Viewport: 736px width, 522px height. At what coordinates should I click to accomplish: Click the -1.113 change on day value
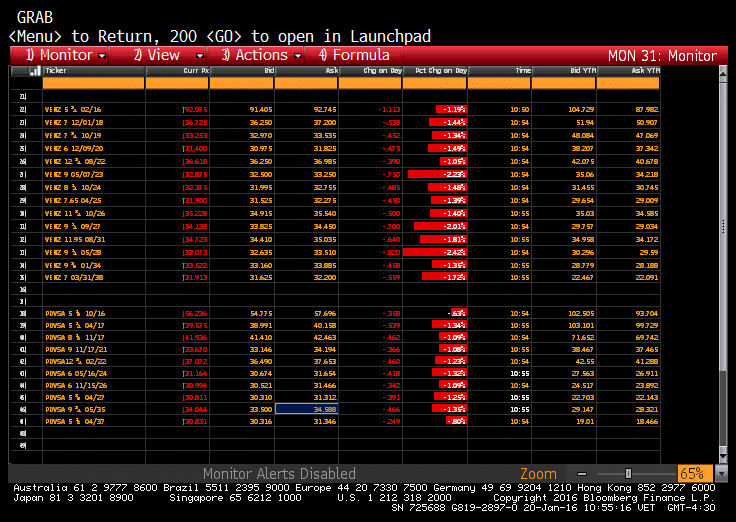click(390, 109)
